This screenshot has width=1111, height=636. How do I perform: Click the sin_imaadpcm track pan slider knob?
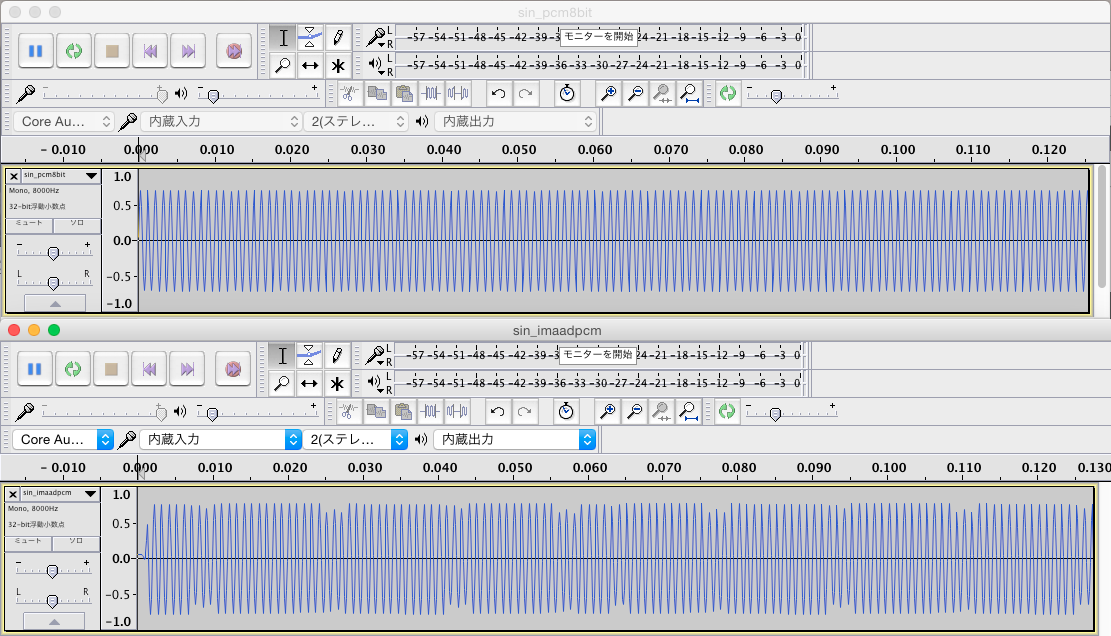[x=52, y=601]
